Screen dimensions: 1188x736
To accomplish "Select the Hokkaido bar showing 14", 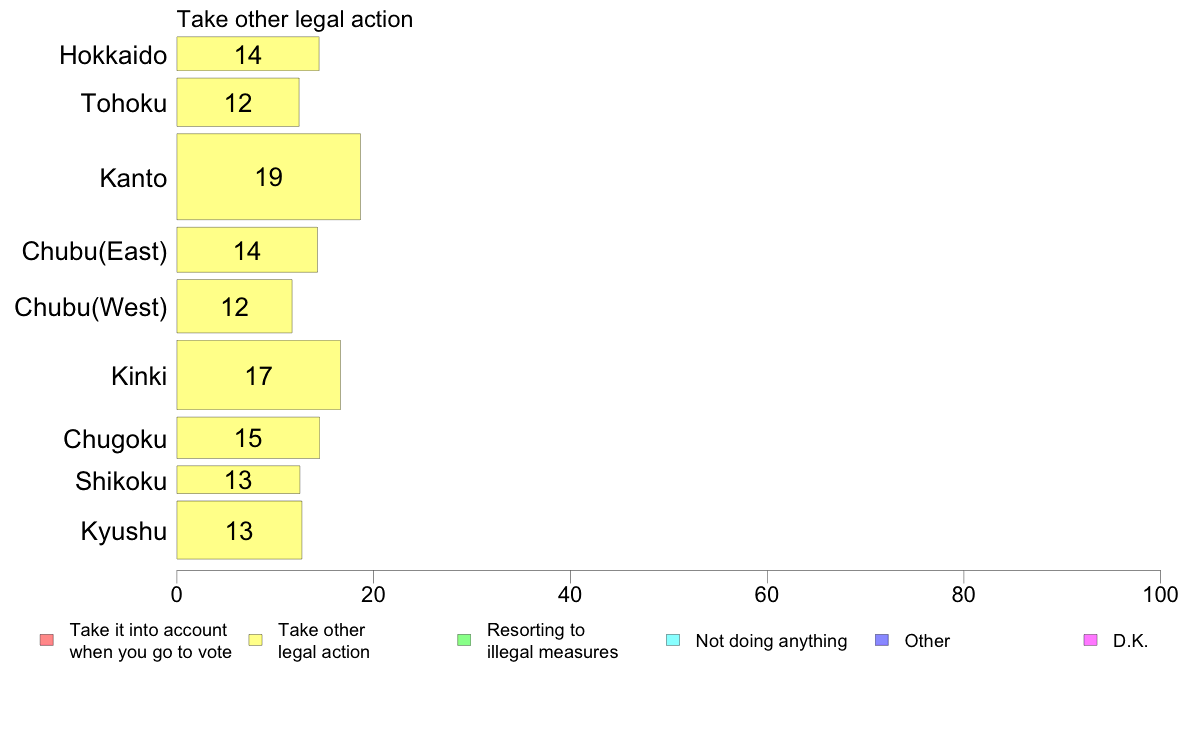I will (248, 54).
